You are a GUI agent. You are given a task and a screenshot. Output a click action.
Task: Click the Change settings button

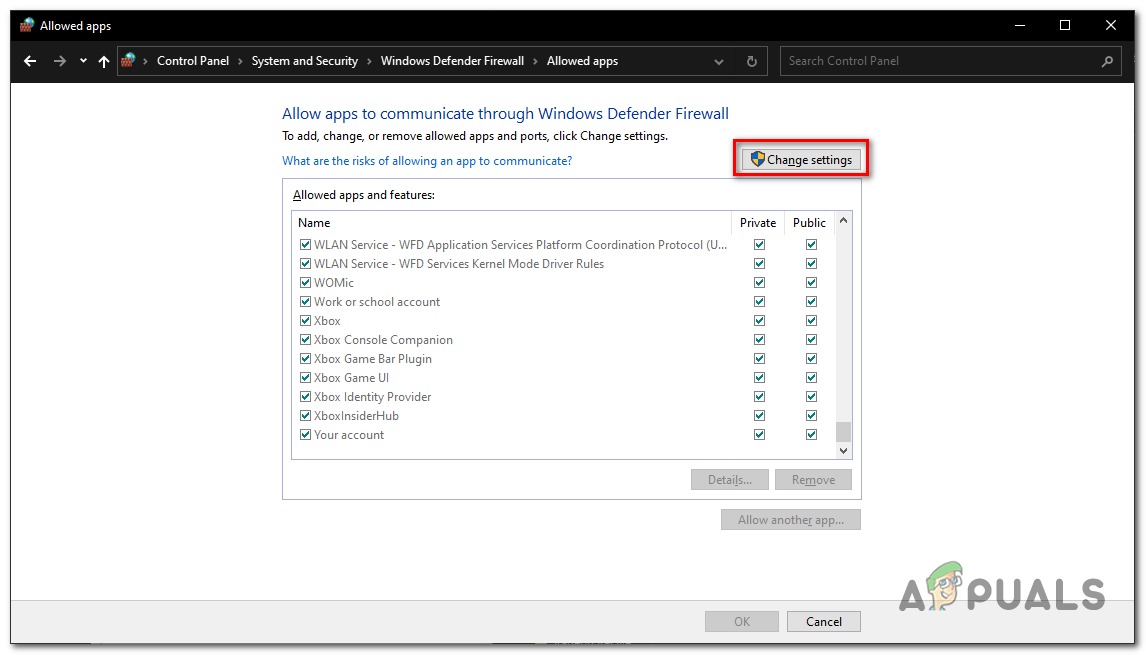tap(801, 160)
